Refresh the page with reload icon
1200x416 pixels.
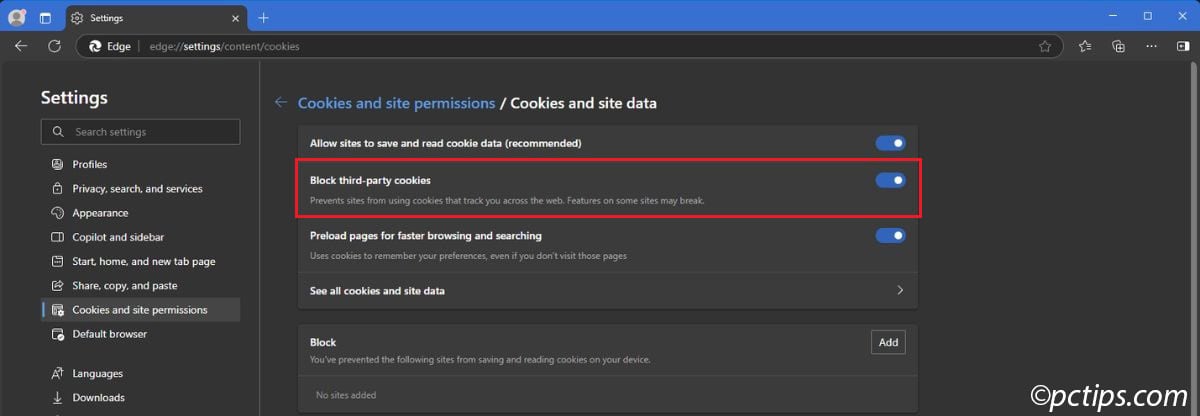click(x=54, y=46)
